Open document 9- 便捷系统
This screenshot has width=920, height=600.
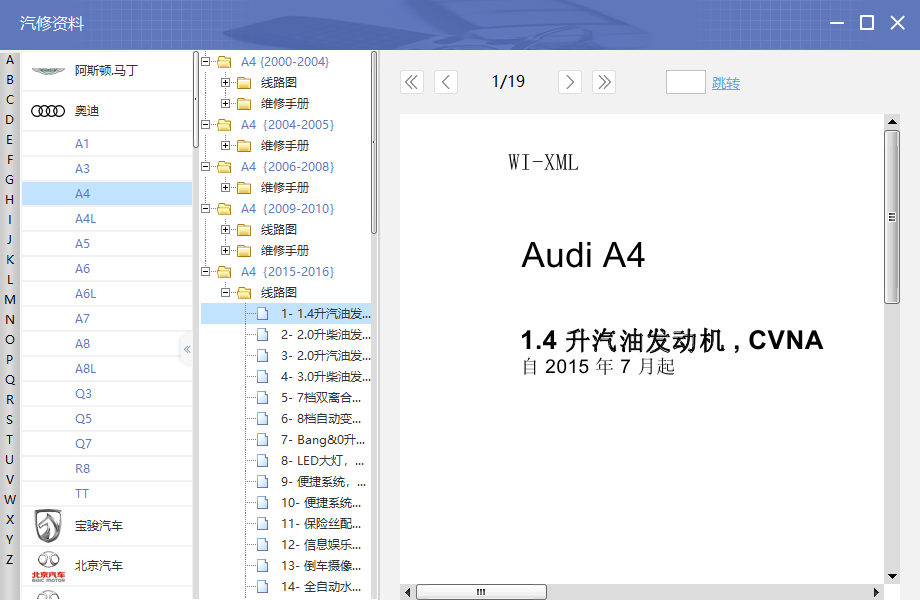click(x=323, y=482)
